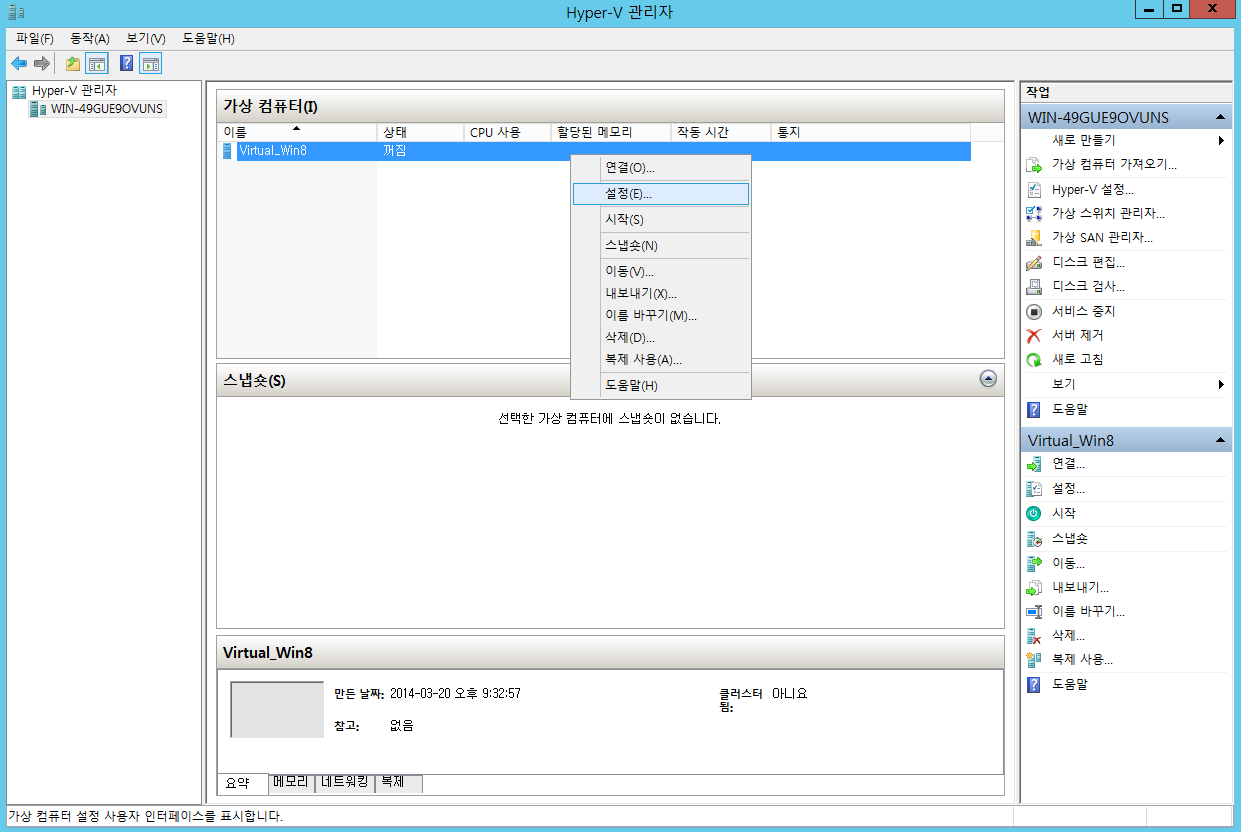Click 복제 사용... under Virtual_Win8 actions
1241x832 pixels.
[1126, 659]
